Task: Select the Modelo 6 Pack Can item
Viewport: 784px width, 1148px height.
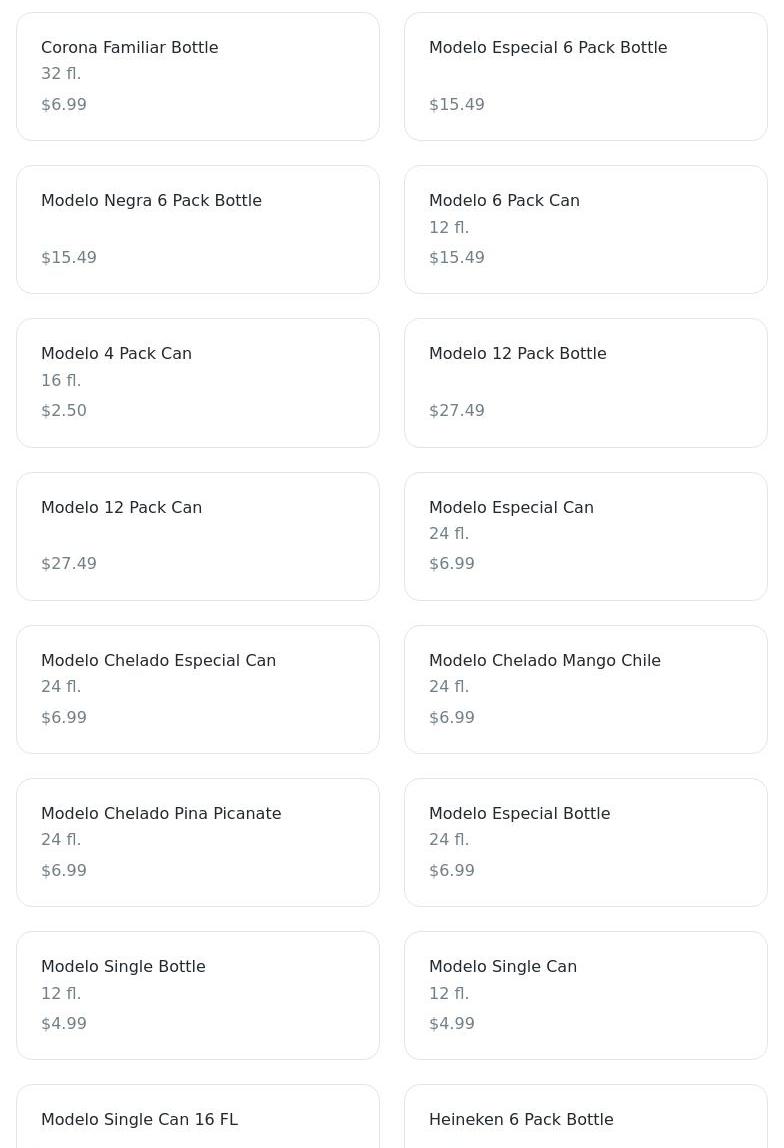Action: click(586, 229)
